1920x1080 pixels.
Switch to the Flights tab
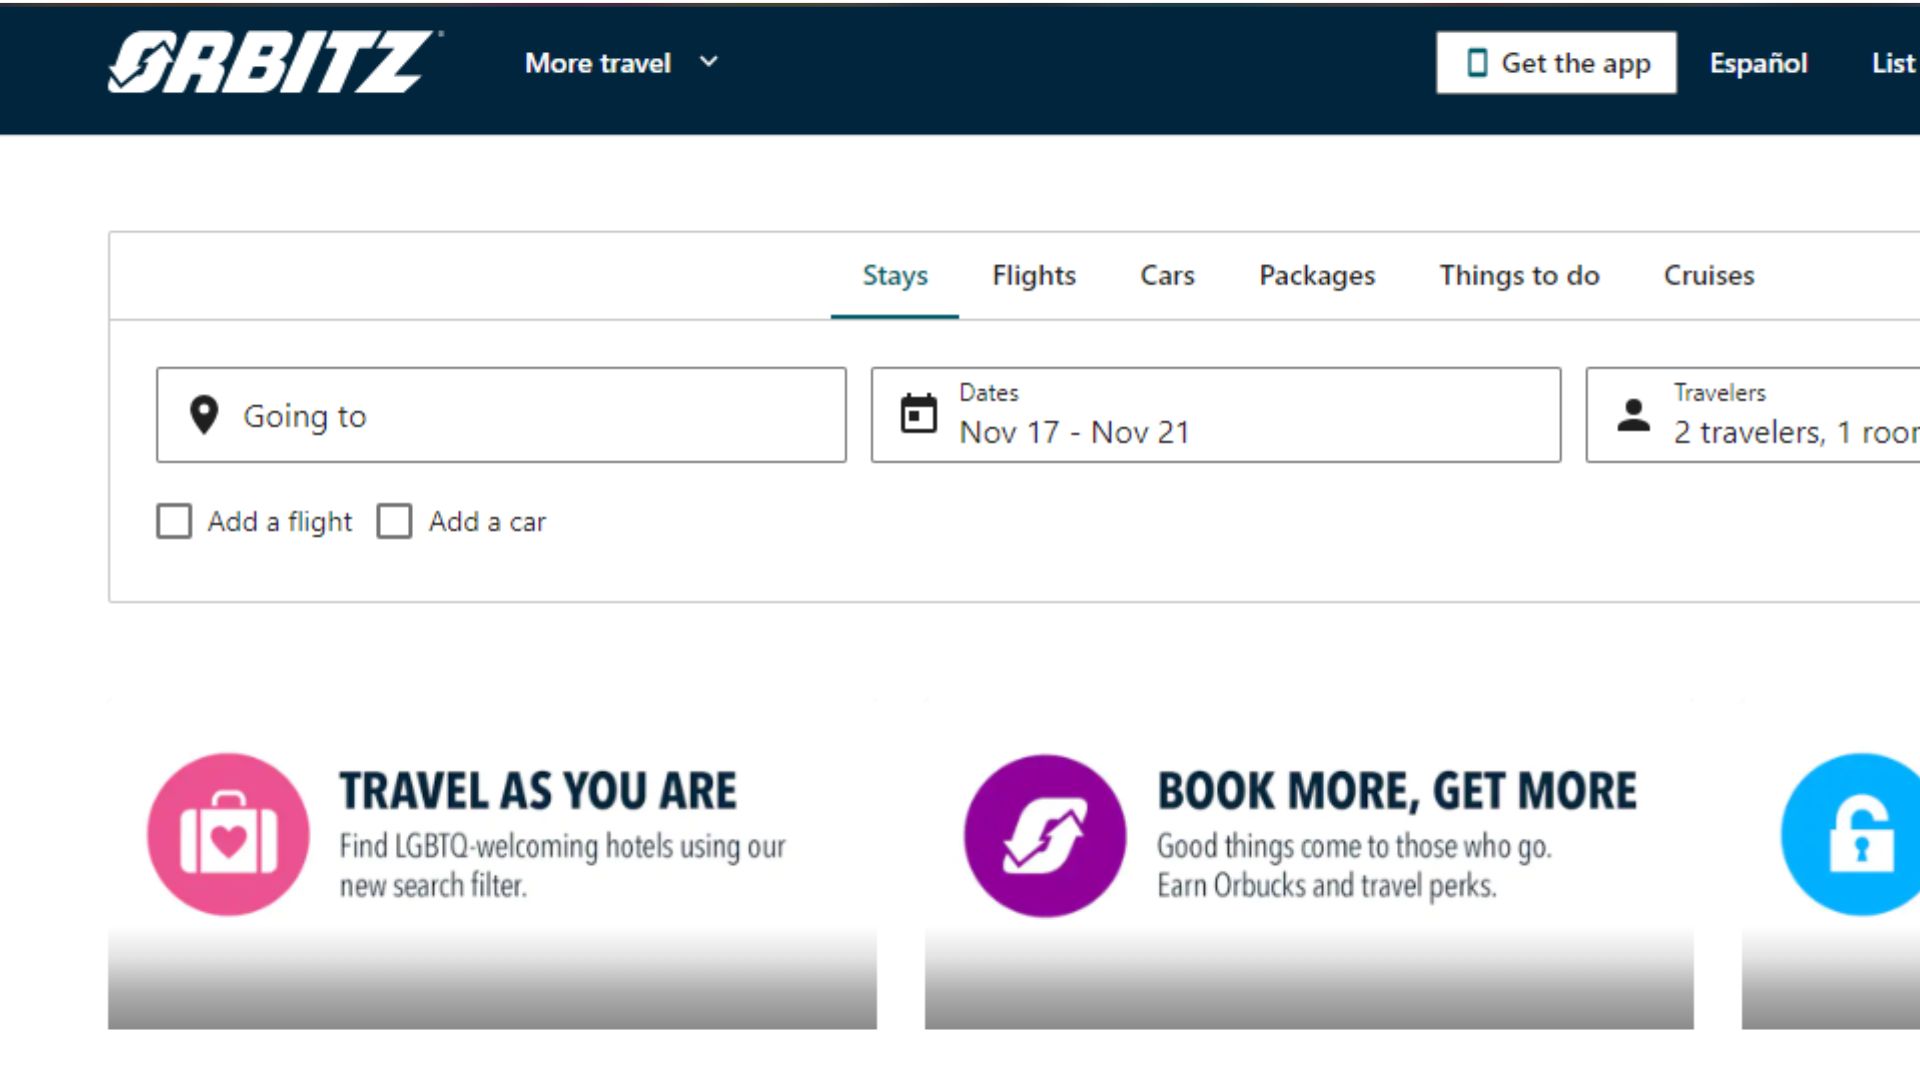point(1034,276)
